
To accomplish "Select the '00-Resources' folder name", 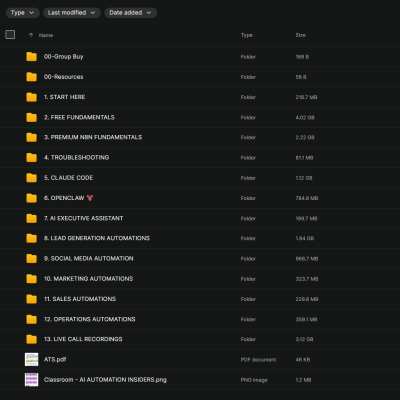I will [x=64, y=77].
